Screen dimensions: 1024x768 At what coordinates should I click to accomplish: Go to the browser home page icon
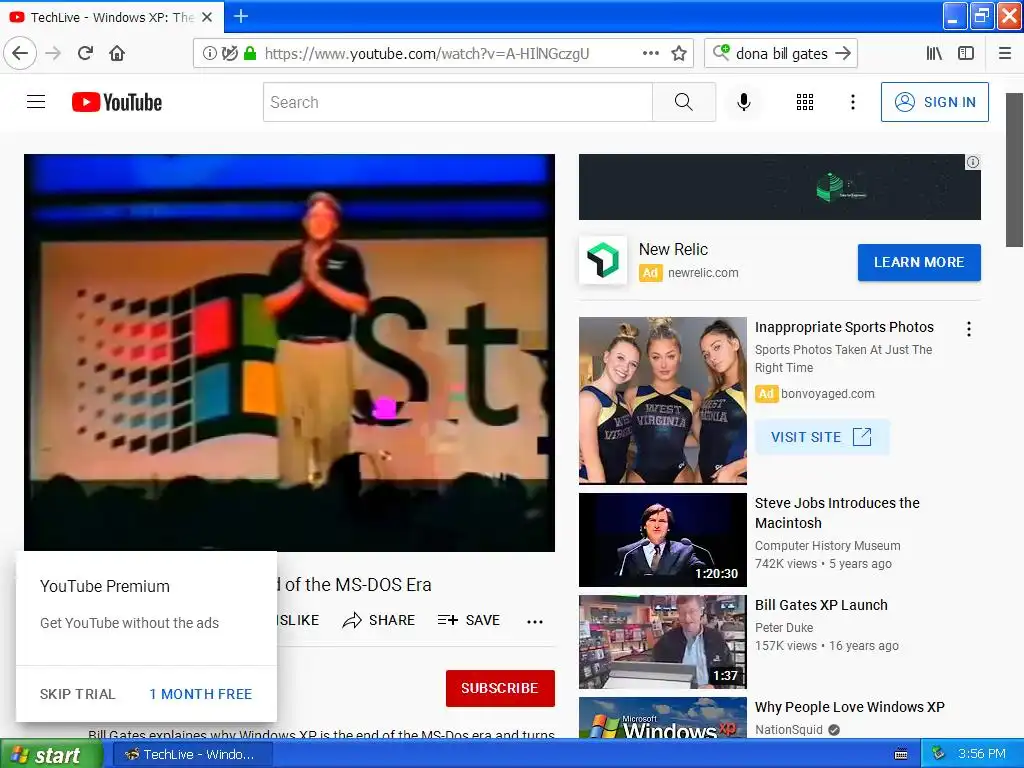(117, 53)
